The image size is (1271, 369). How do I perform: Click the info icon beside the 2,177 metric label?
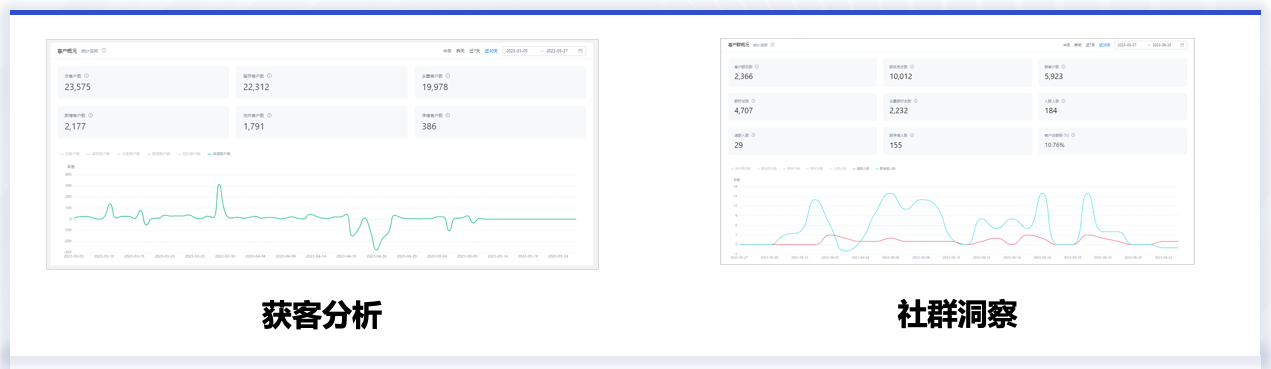pyautogui.click(x=91, y=115)
